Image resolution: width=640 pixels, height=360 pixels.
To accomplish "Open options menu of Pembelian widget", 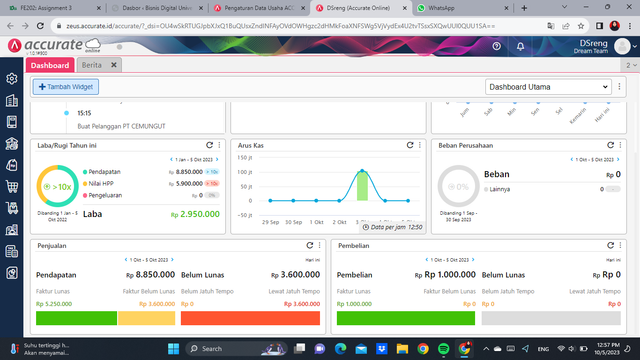I will click(x=620, y=245).
